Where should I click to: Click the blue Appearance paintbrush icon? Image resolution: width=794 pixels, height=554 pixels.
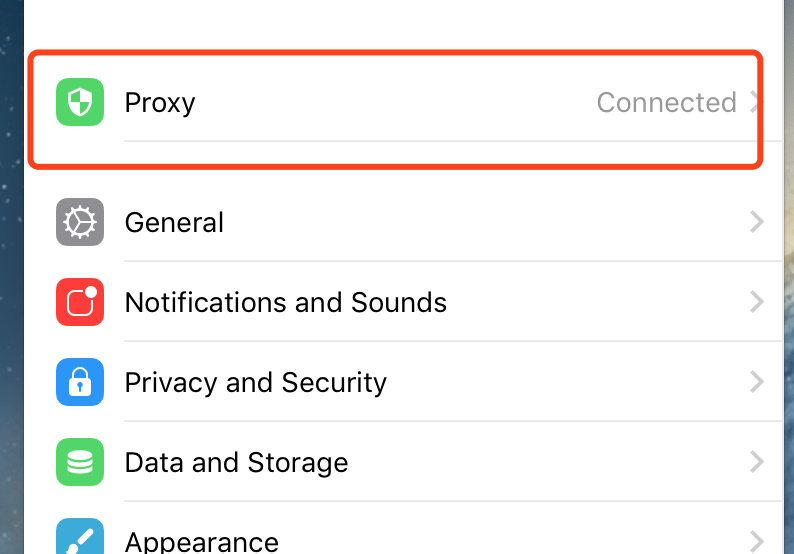click(80, 538)
